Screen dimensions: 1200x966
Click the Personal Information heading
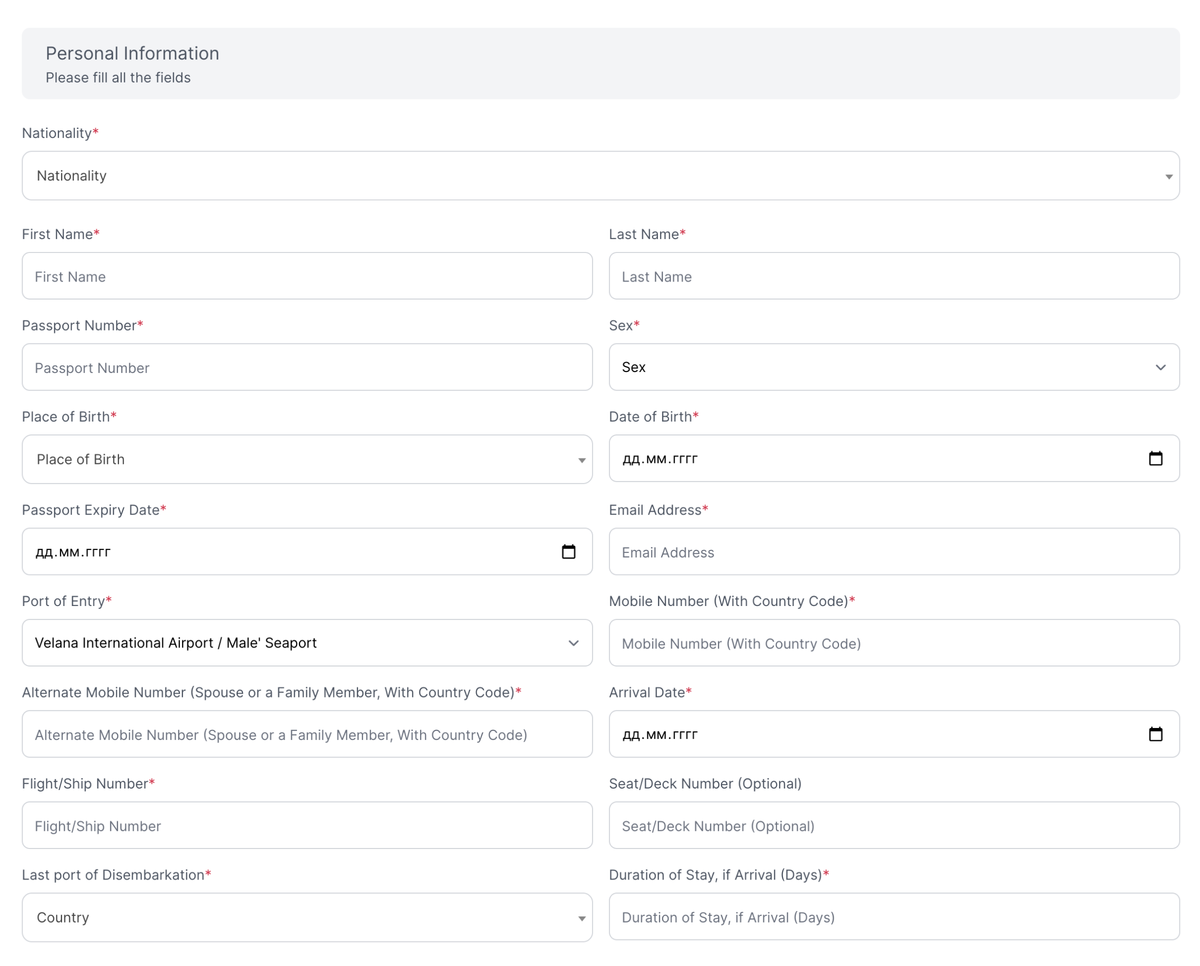[x=132, y=53]
